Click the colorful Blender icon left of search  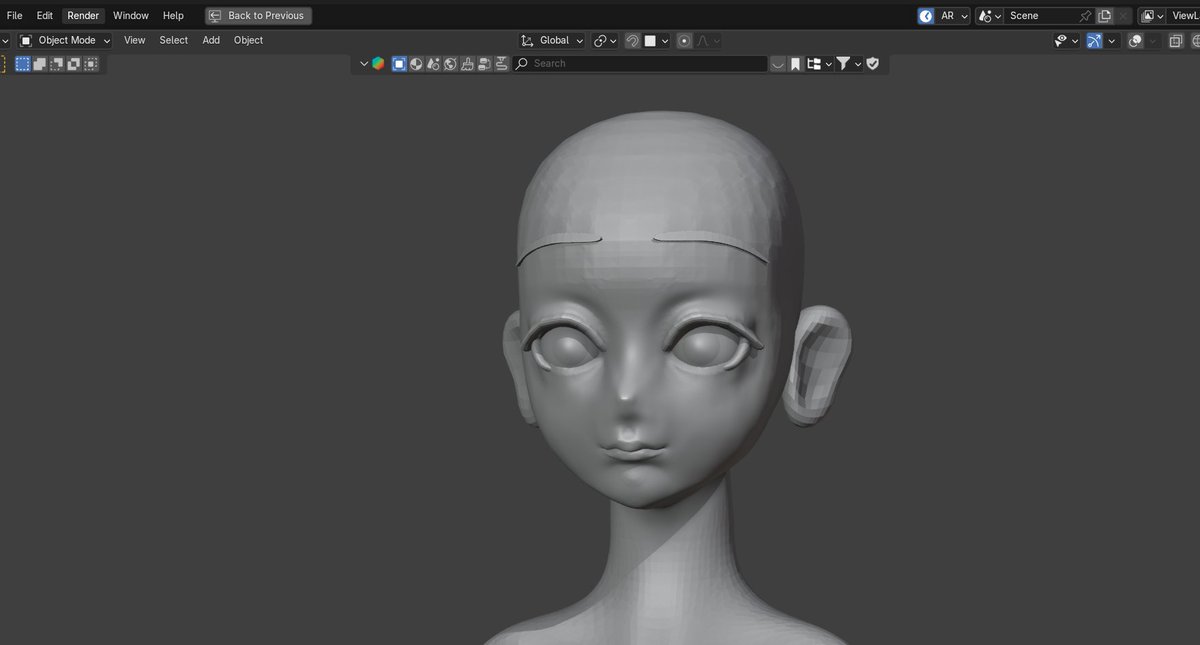[378, 63]
